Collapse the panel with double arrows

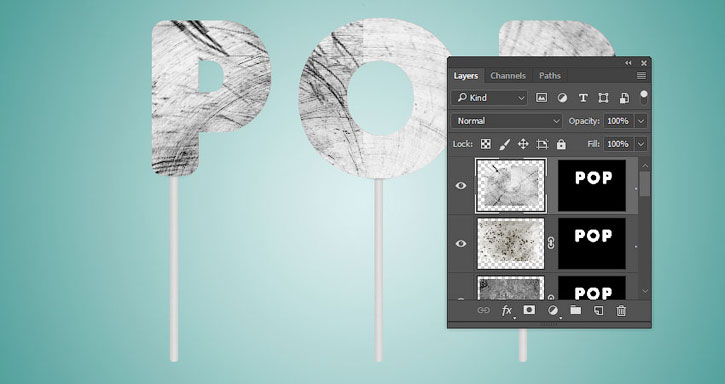(x=628, y=63)
